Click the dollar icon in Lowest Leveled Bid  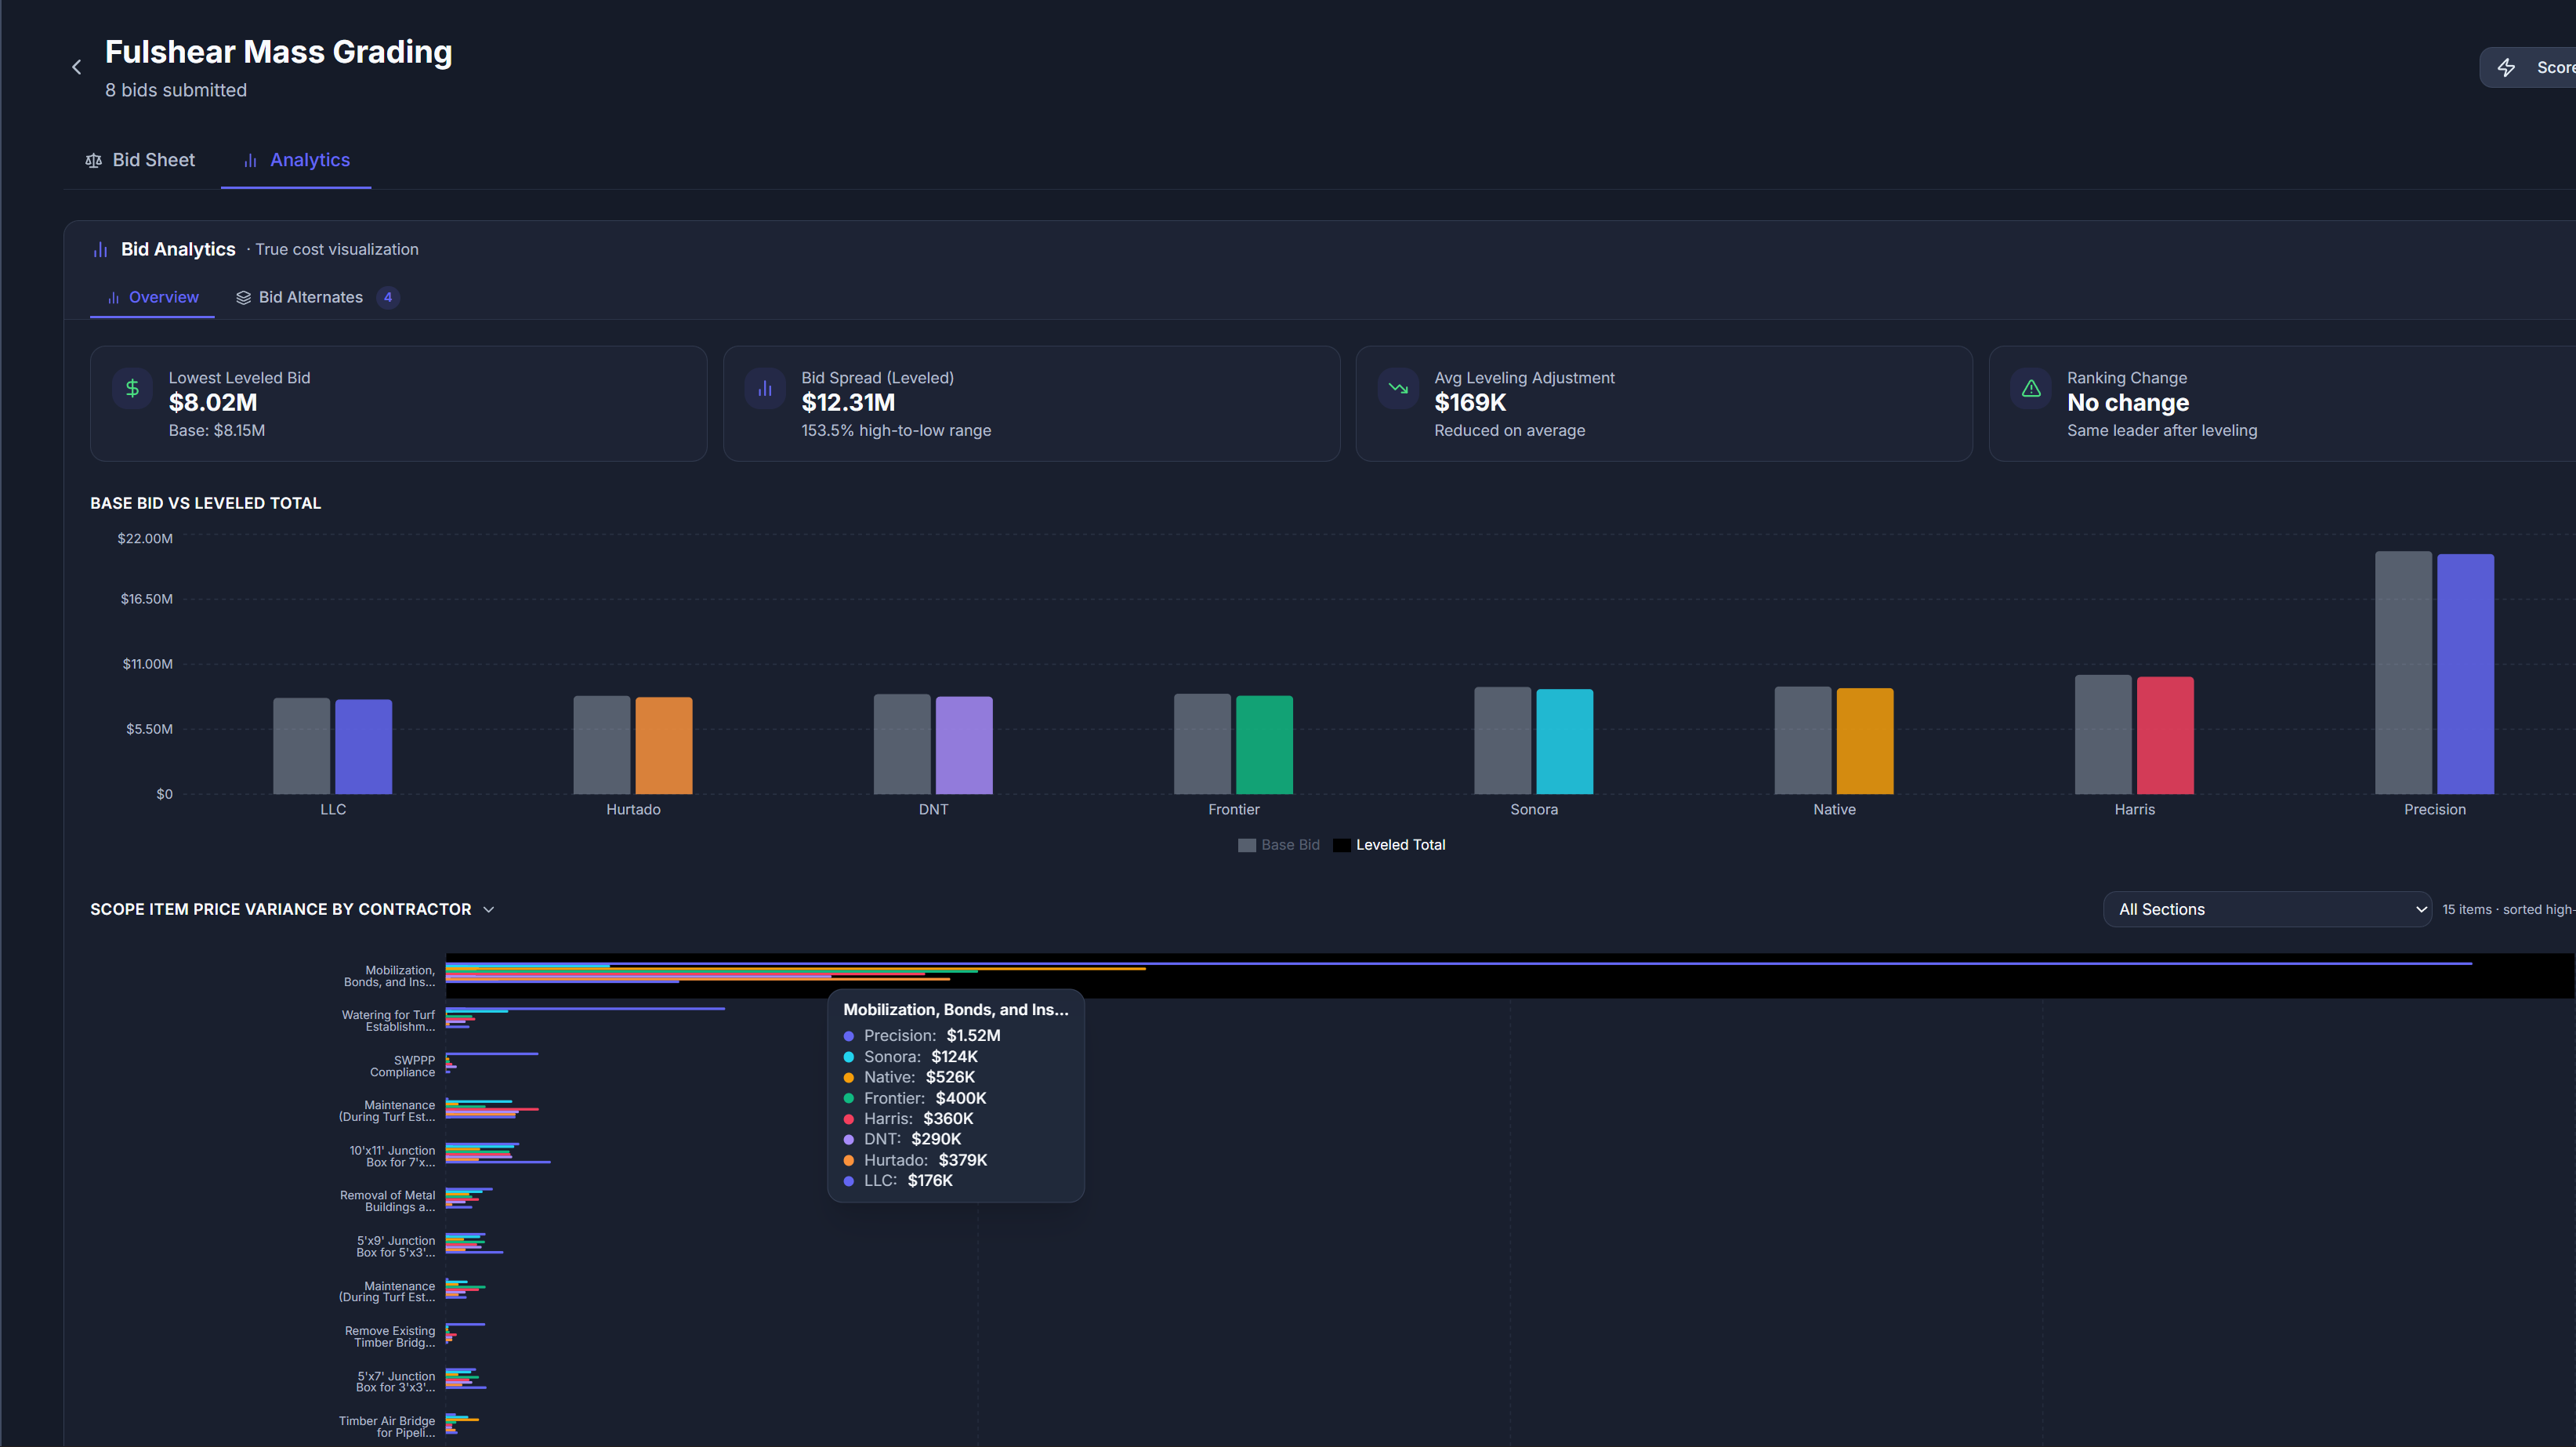(x=133, y=388)
